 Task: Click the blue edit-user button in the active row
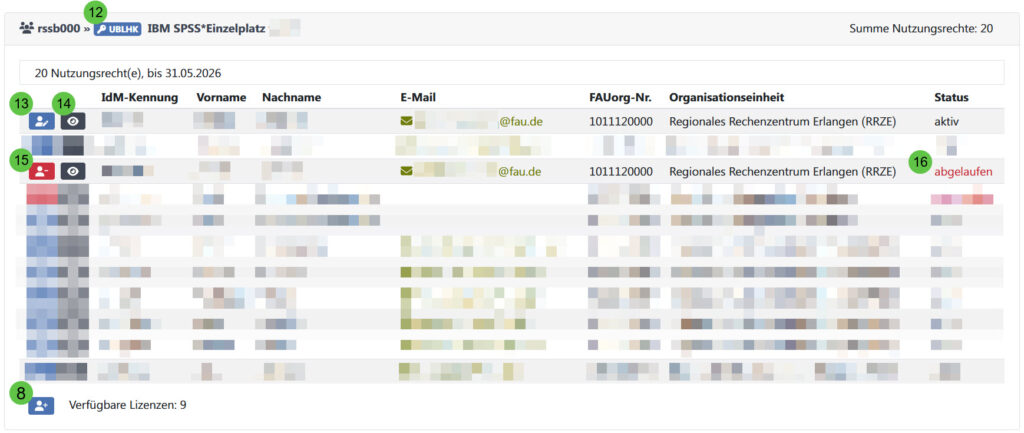(41, 121)
